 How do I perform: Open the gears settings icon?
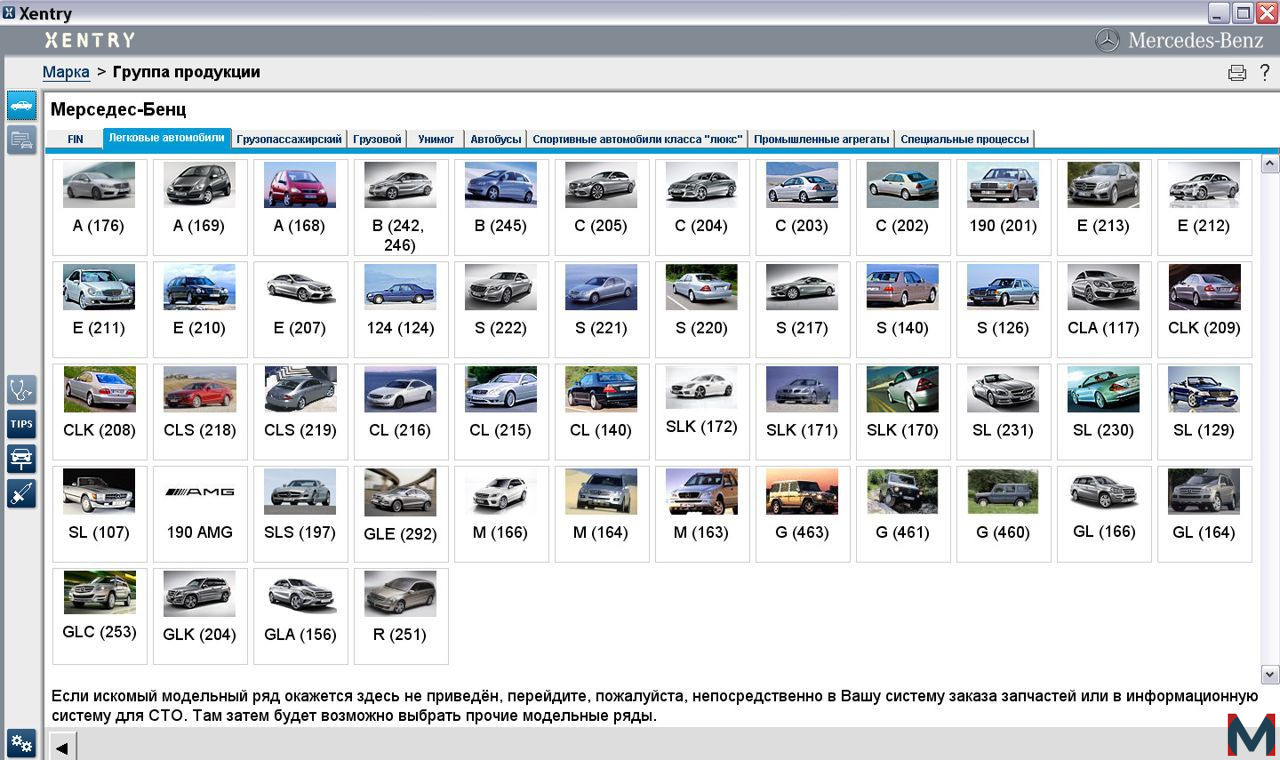pyautogui.click(x=22, y=743)
